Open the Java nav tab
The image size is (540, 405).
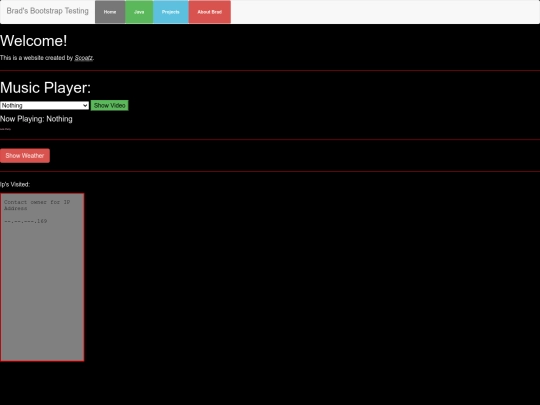(139, 12)
